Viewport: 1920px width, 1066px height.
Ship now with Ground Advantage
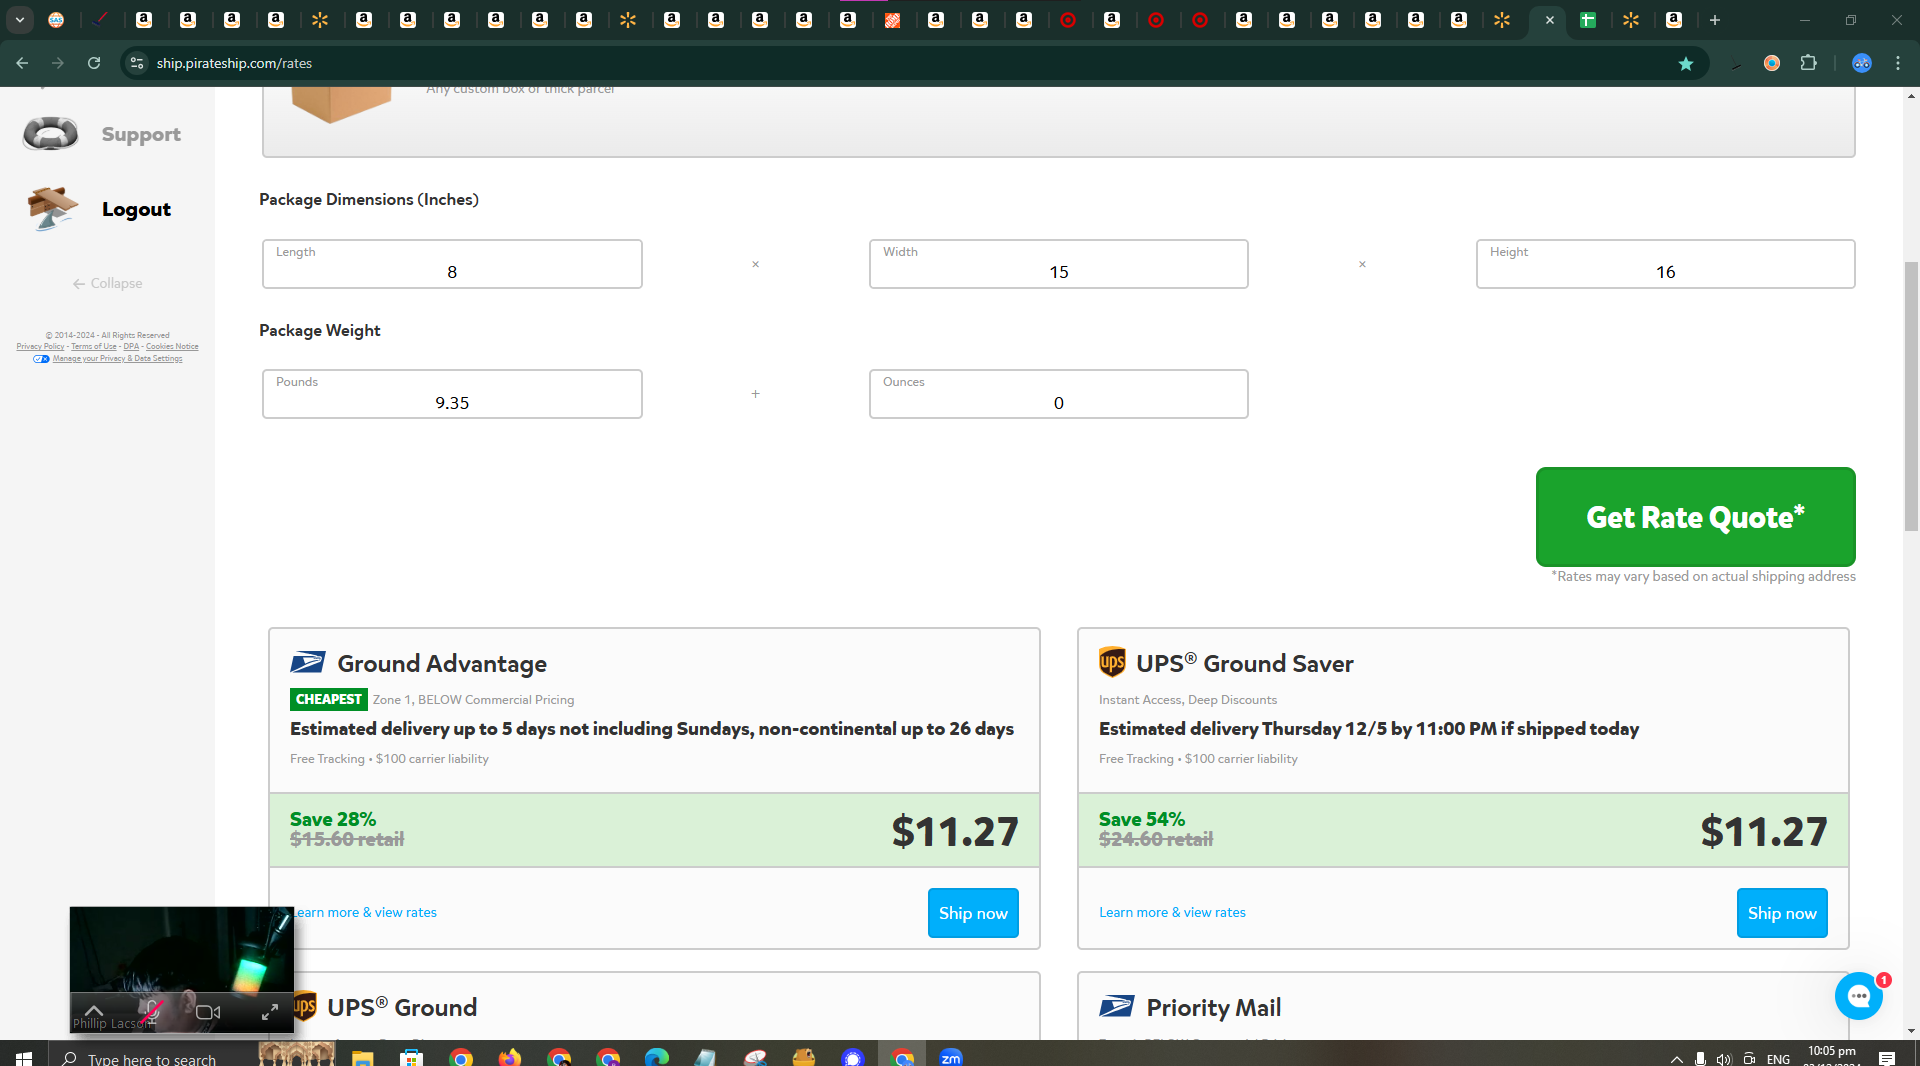click(973, 913)
